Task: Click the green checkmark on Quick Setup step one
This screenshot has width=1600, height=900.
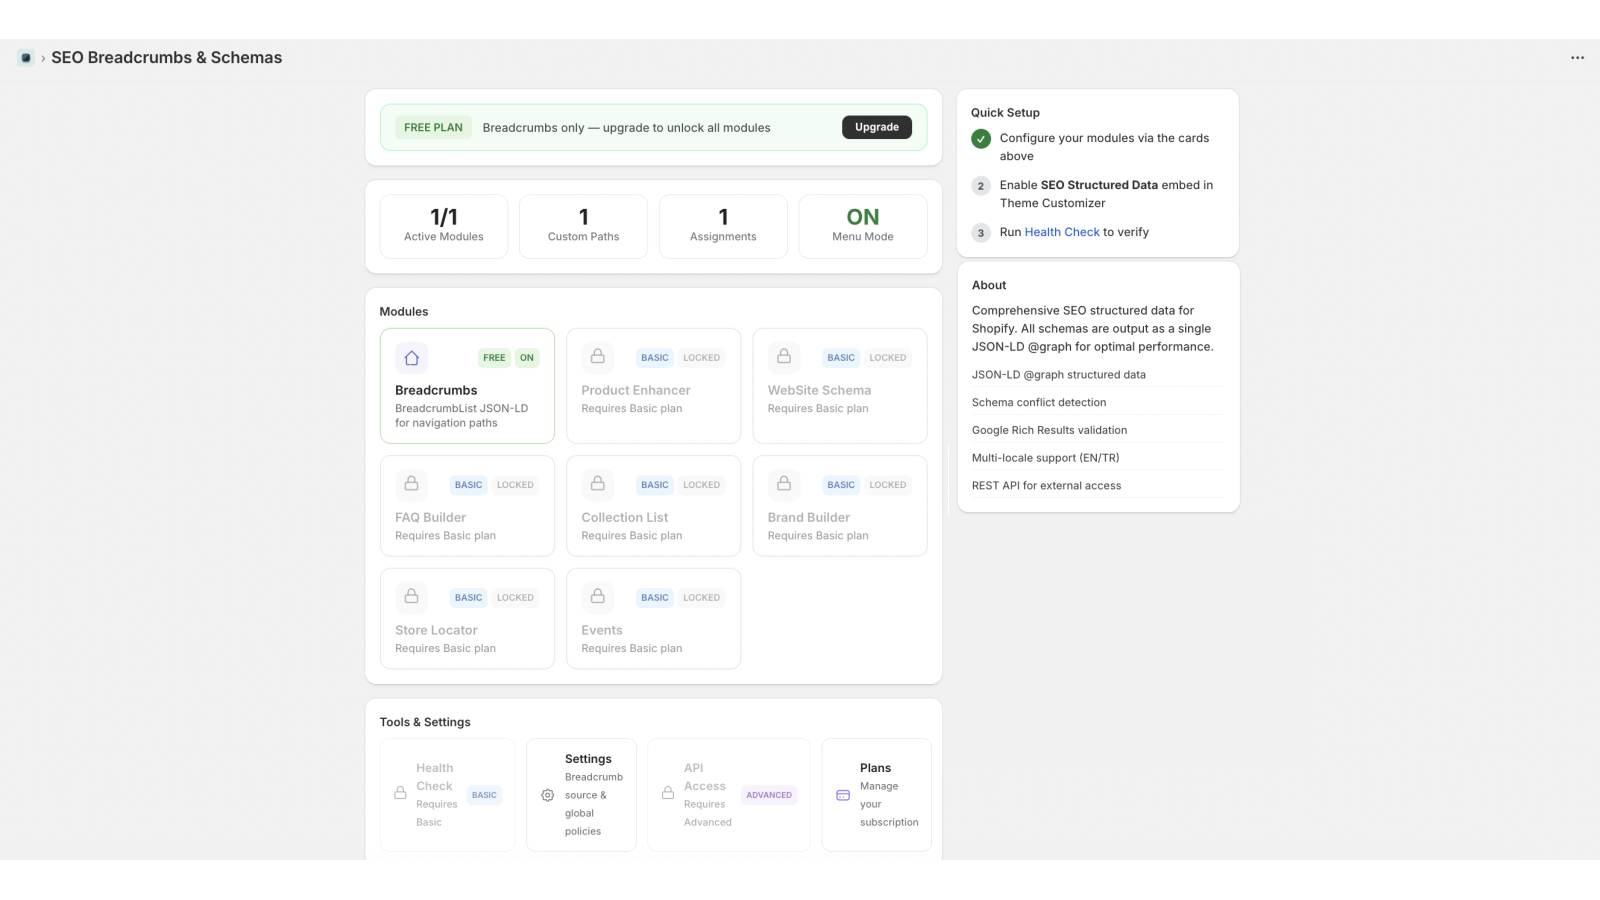Action: 980,139
